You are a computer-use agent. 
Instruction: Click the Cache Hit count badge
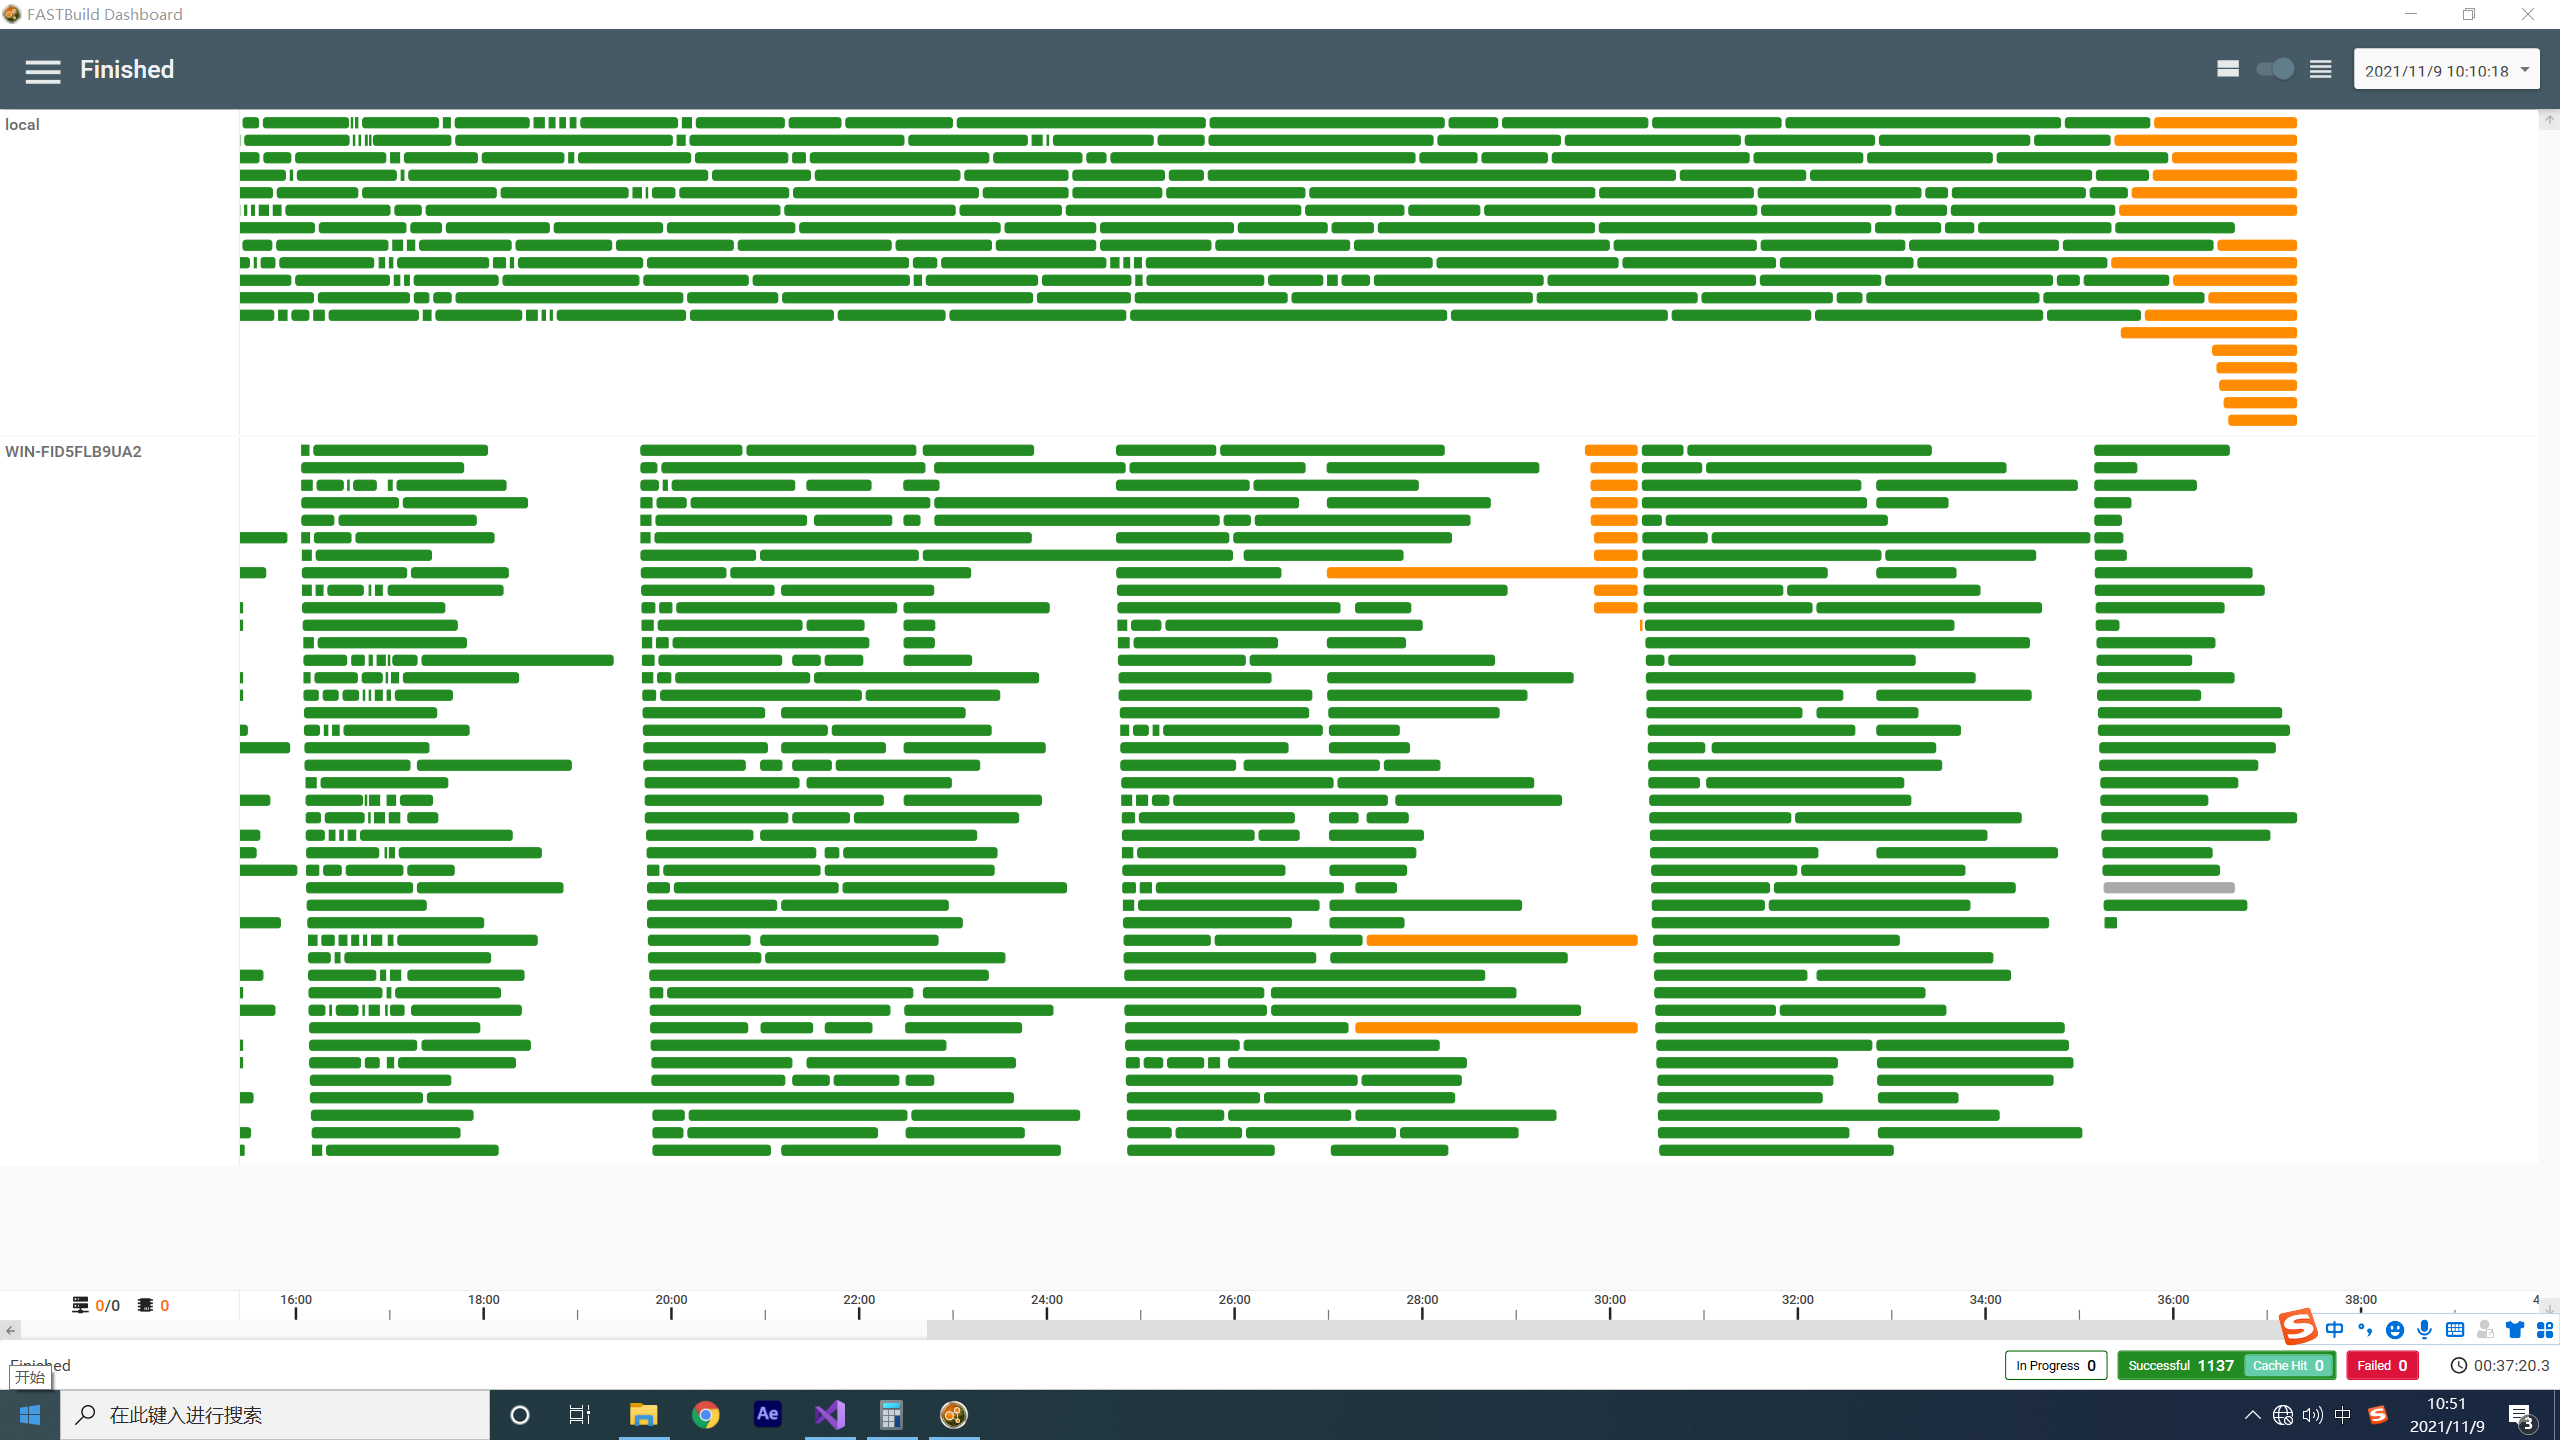click(2288, 1366)
